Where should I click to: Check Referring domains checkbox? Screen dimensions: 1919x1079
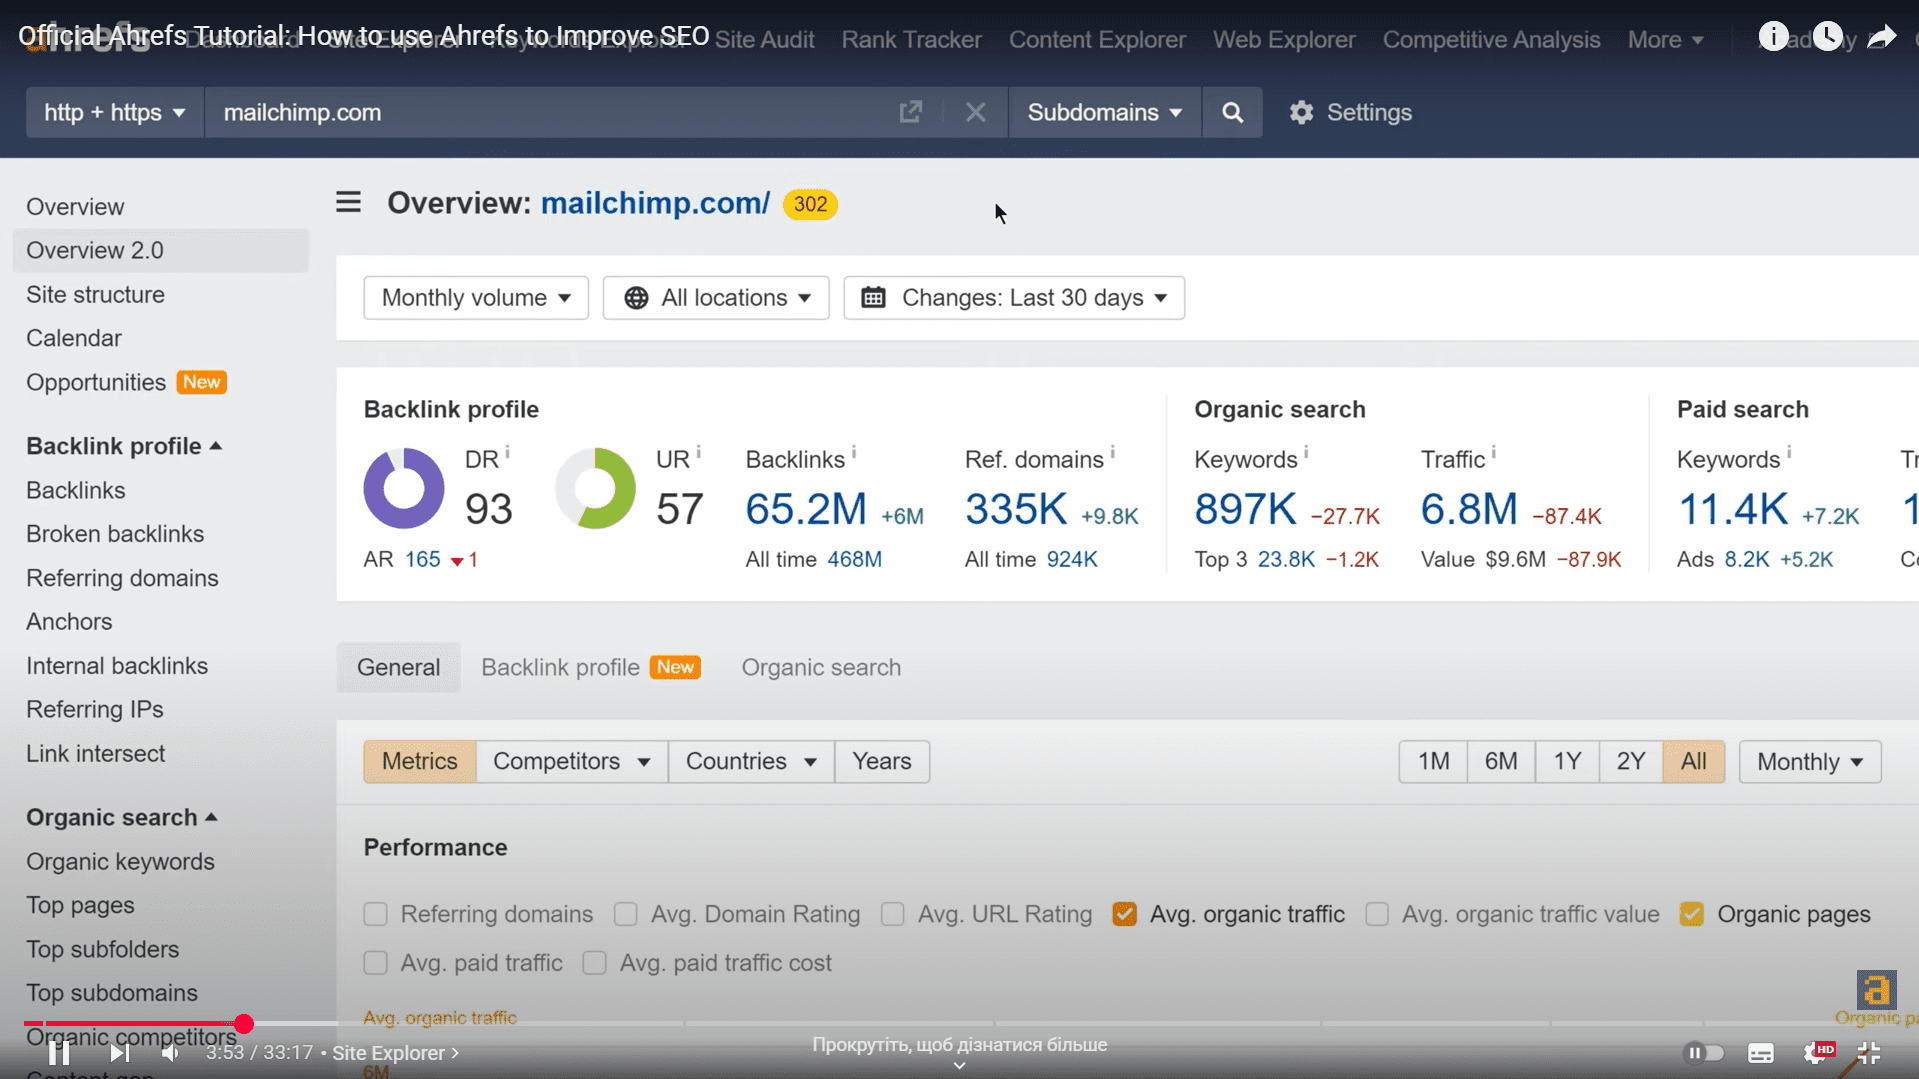point(375,914)
